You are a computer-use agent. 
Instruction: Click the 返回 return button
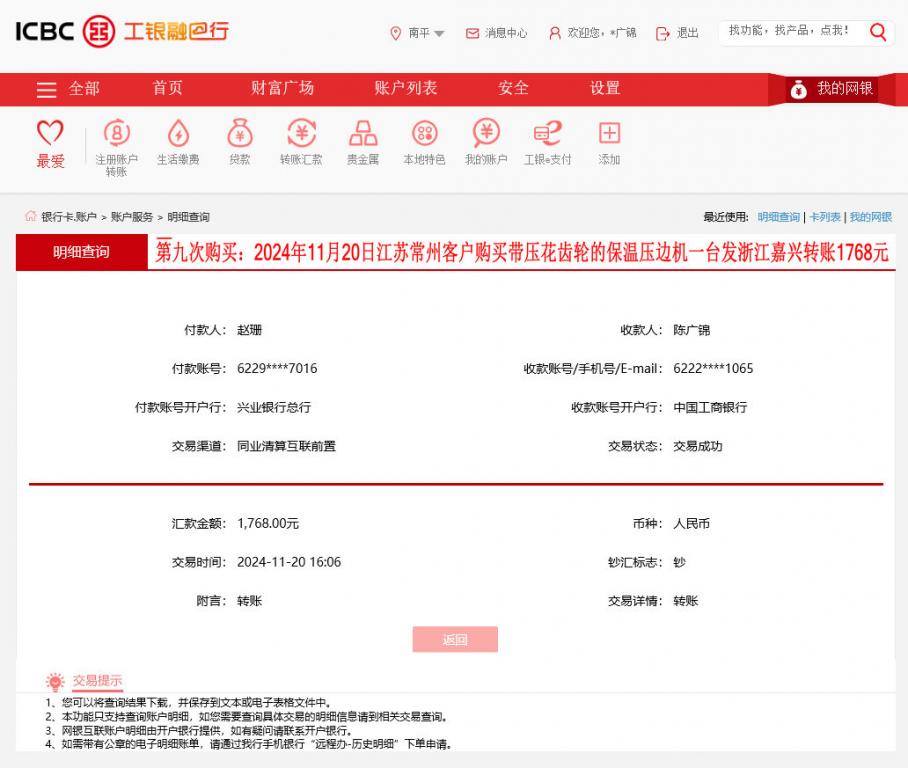(454, 639)
